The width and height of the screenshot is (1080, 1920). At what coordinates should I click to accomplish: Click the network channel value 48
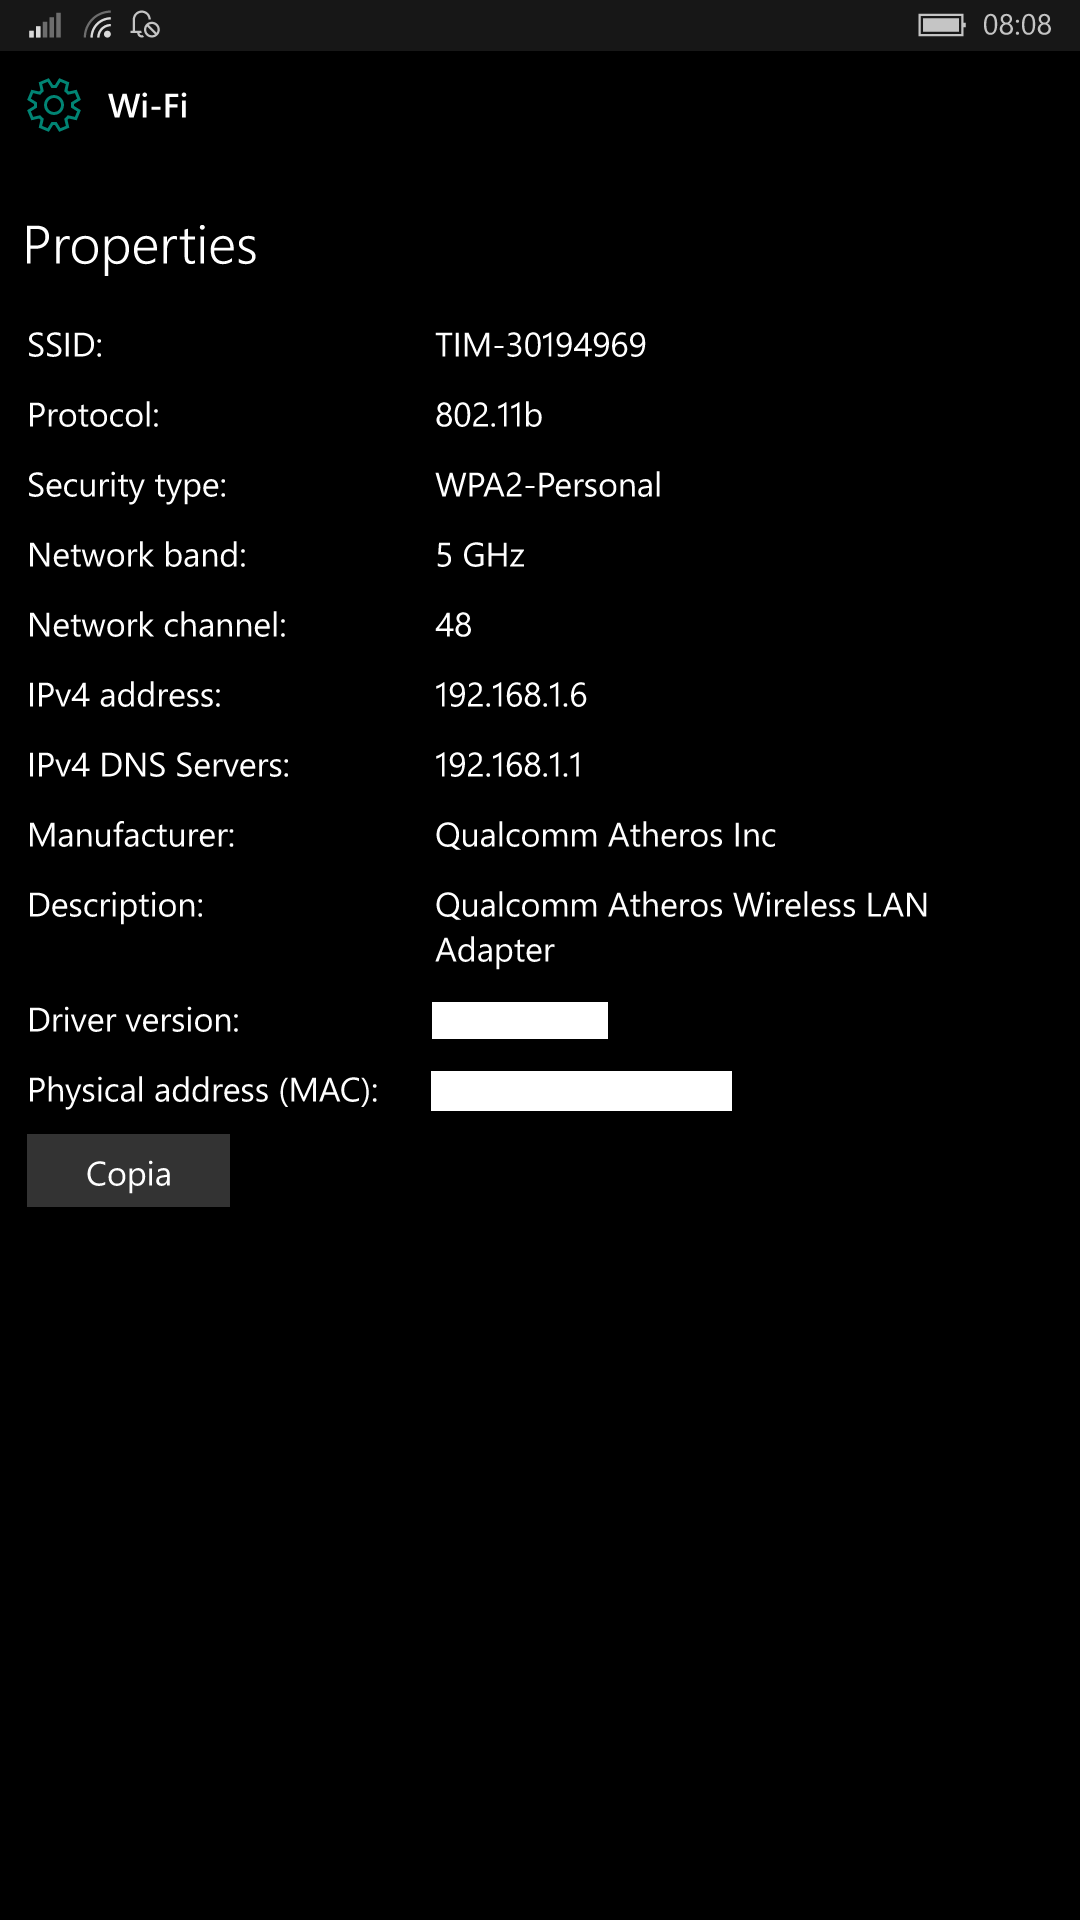(453, 625)
